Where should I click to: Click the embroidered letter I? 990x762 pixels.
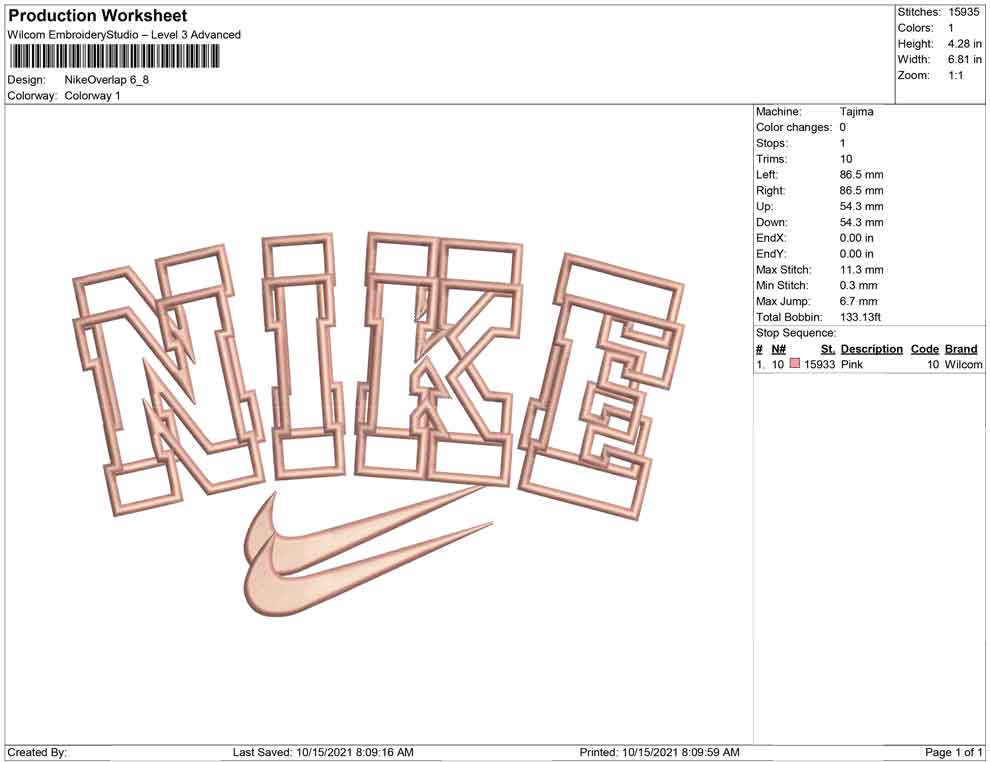[x=306, y=357]
